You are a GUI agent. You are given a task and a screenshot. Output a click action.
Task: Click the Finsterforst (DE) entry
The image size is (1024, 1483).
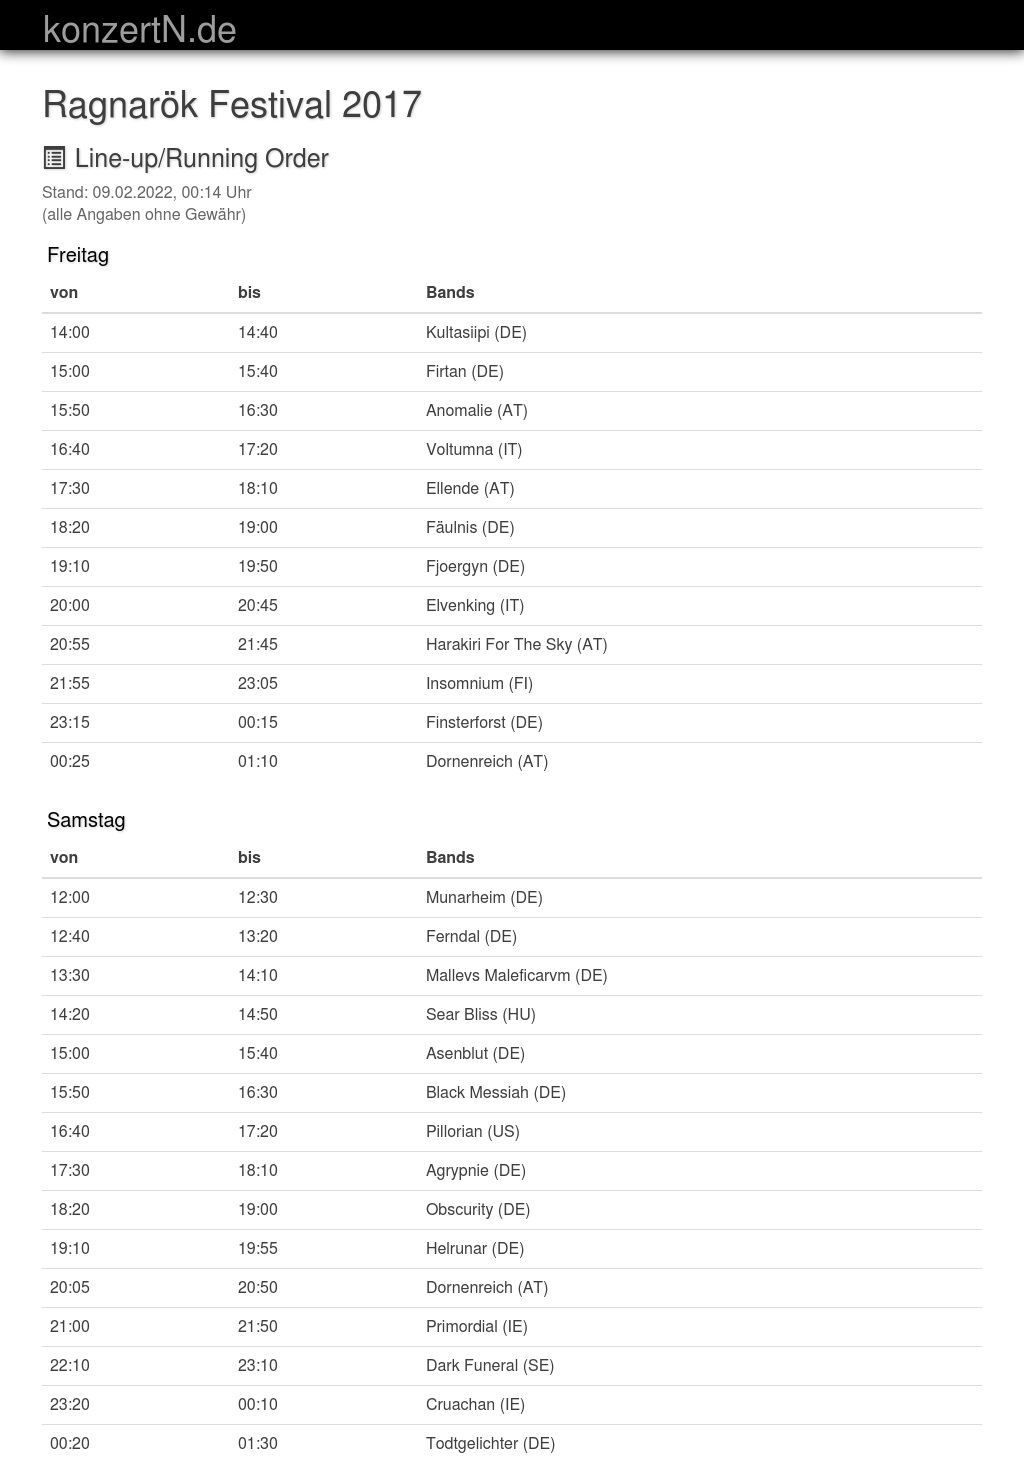tap(484, 722)
